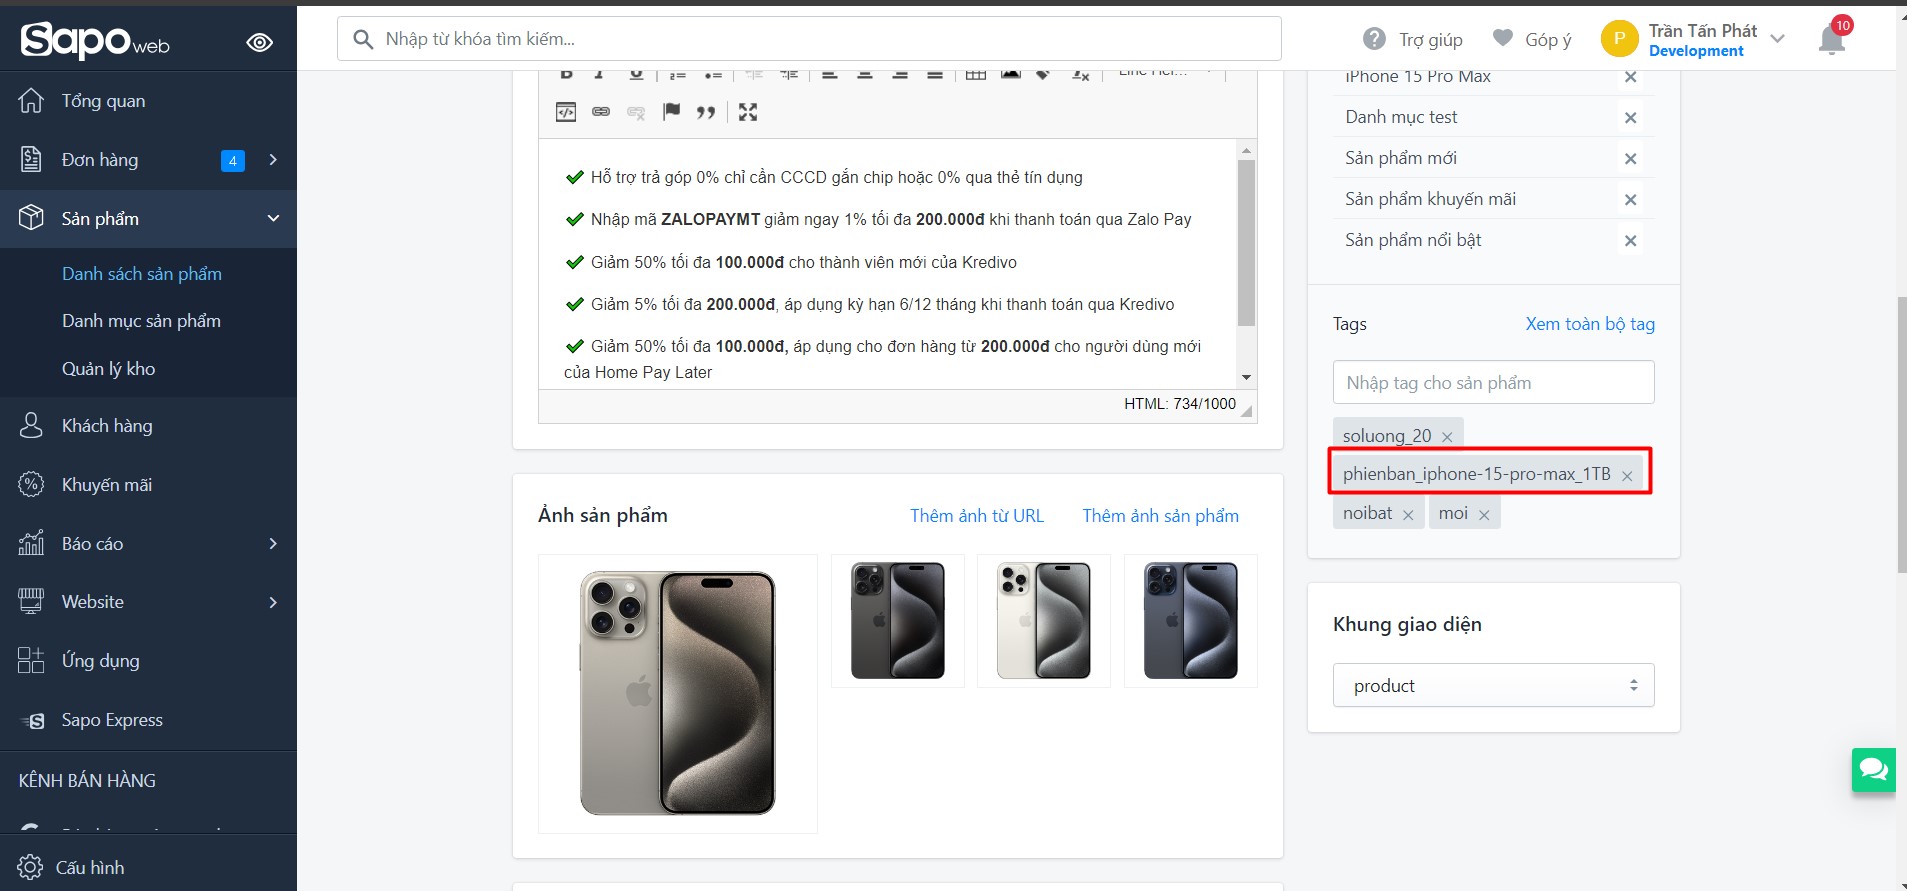Collapse the Sản phẩm submenu chevron
The image size is (1907, 891).
coord(273,219)
